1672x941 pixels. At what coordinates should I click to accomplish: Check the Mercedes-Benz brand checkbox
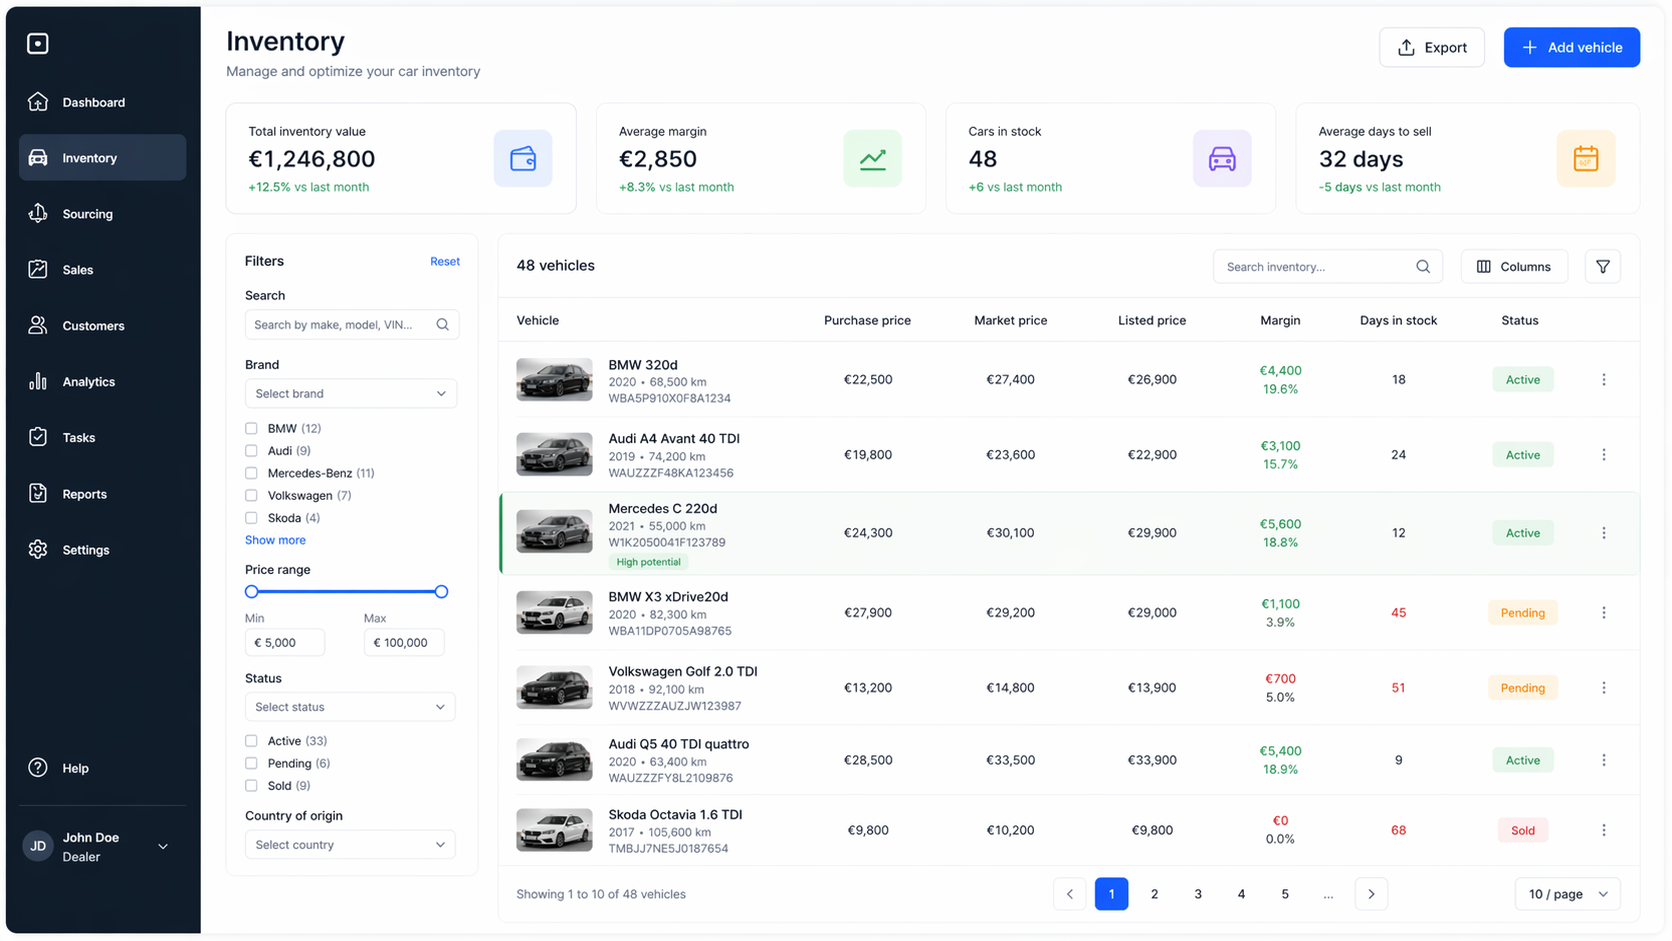(251, 473)
